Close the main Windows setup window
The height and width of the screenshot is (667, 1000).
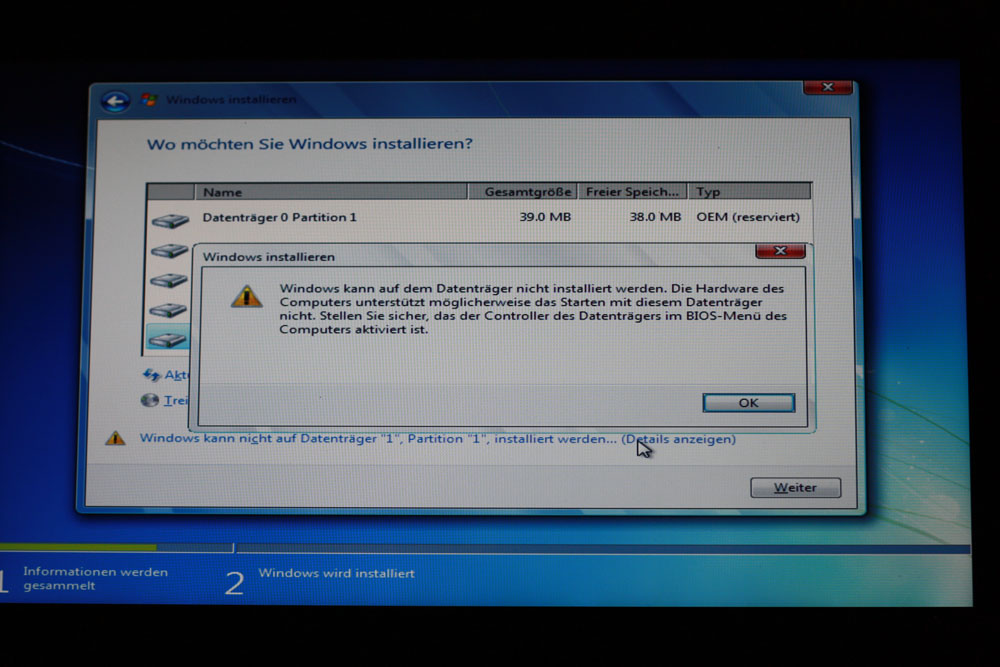[x=828, y=87]
